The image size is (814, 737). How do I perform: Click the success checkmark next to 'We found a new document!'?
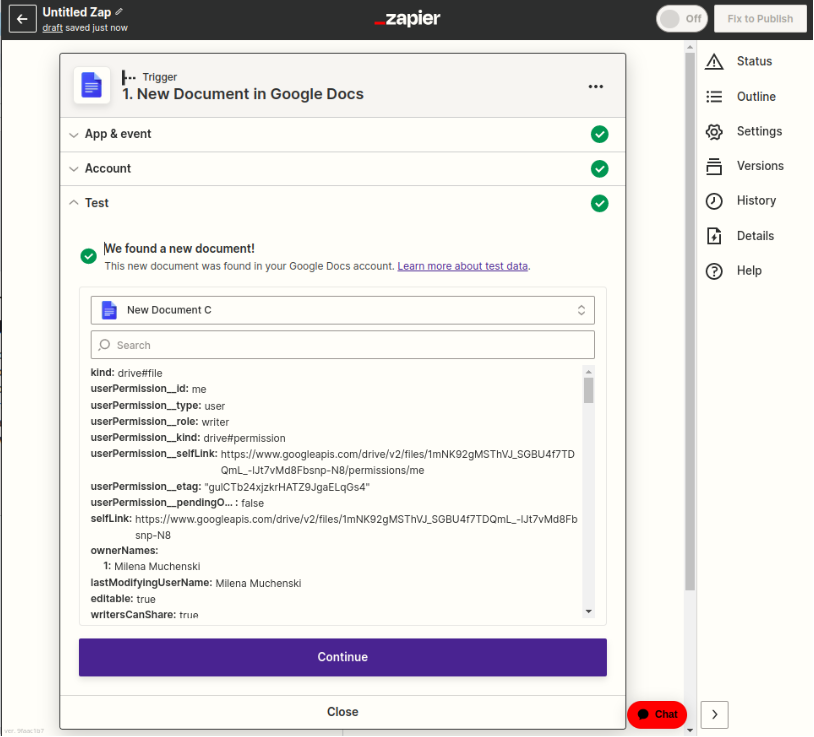coord(88,256)
